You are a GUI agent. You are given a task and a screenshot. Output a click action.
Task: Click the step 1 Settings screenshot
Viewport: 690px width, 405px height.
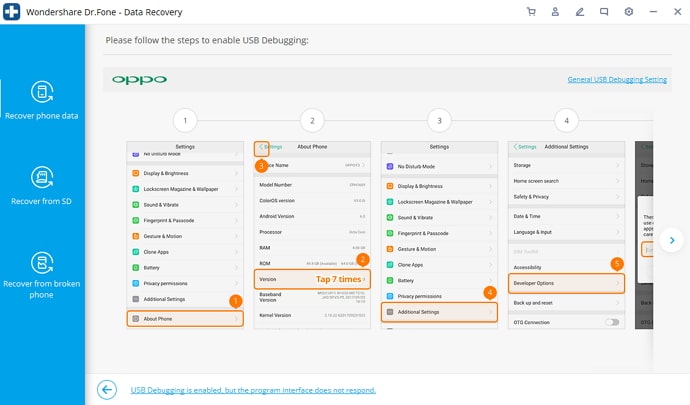(x=185, y=235)
